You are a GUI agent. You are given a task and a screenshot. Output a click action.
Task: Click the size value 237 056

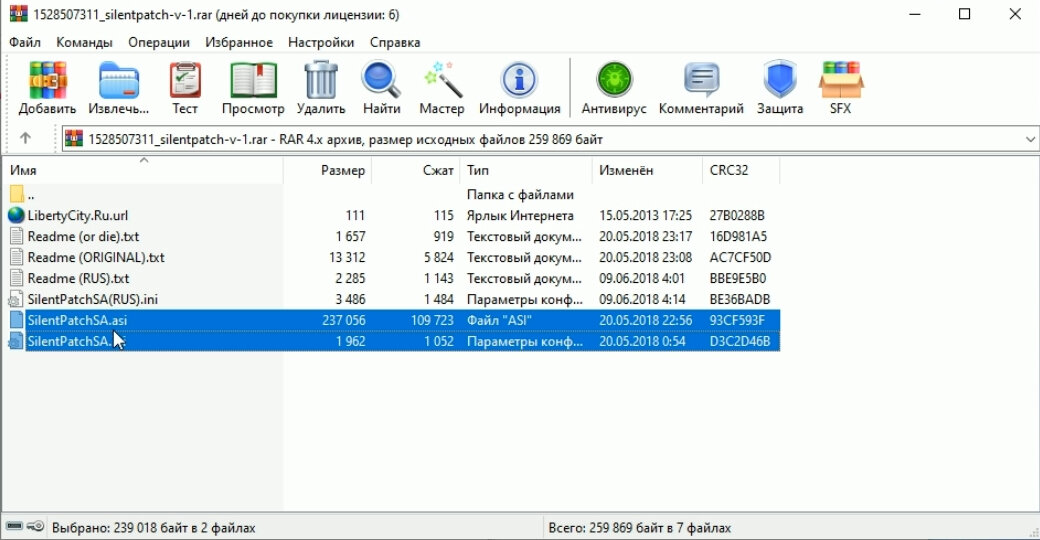[x=344, y=320]
